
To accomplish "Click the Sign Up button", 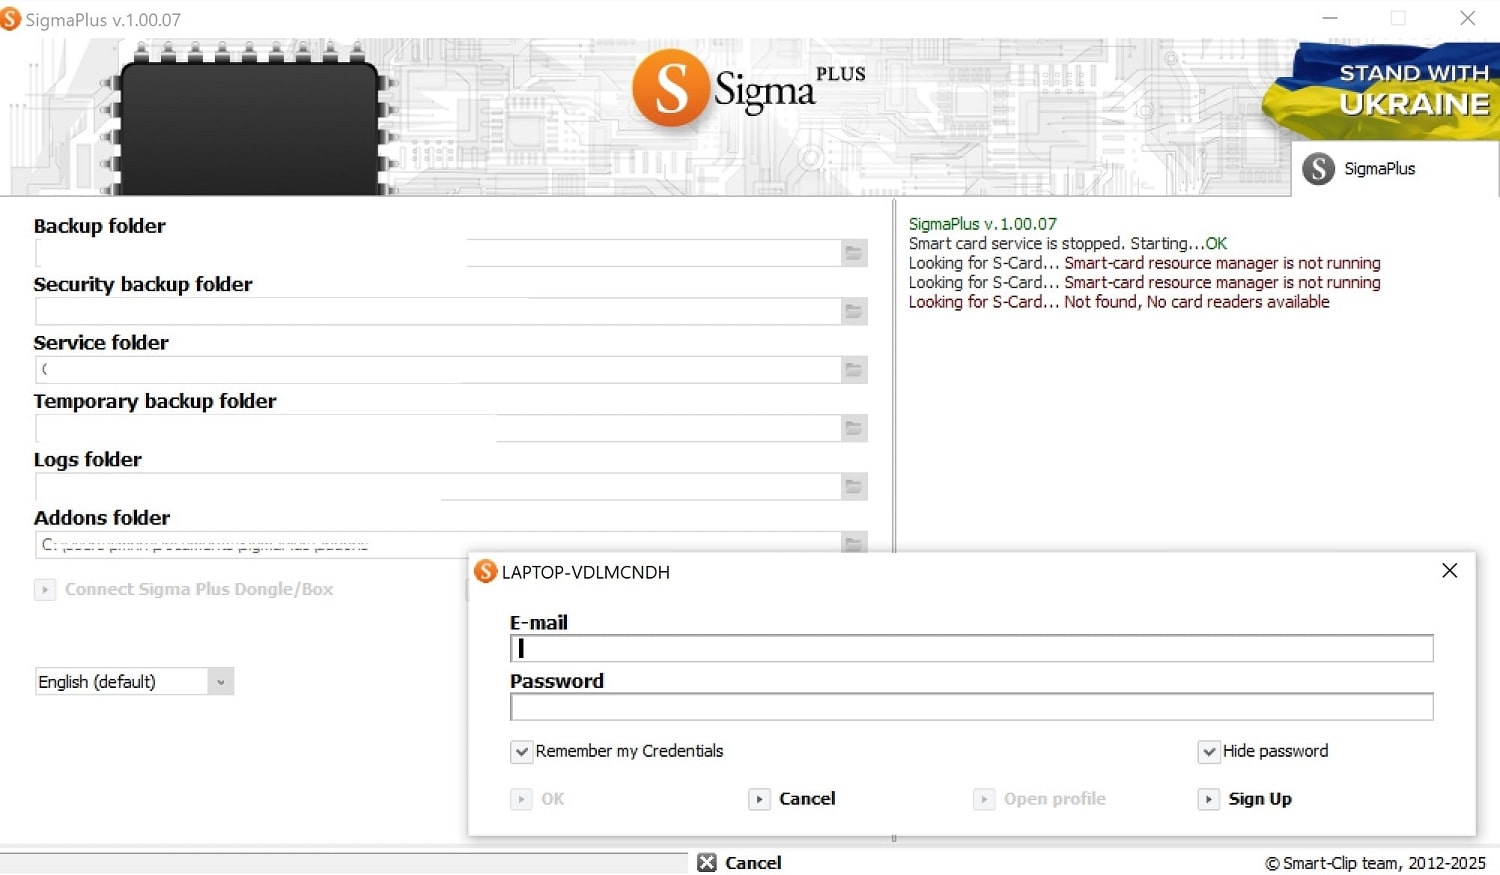I will click(1245, 799).
